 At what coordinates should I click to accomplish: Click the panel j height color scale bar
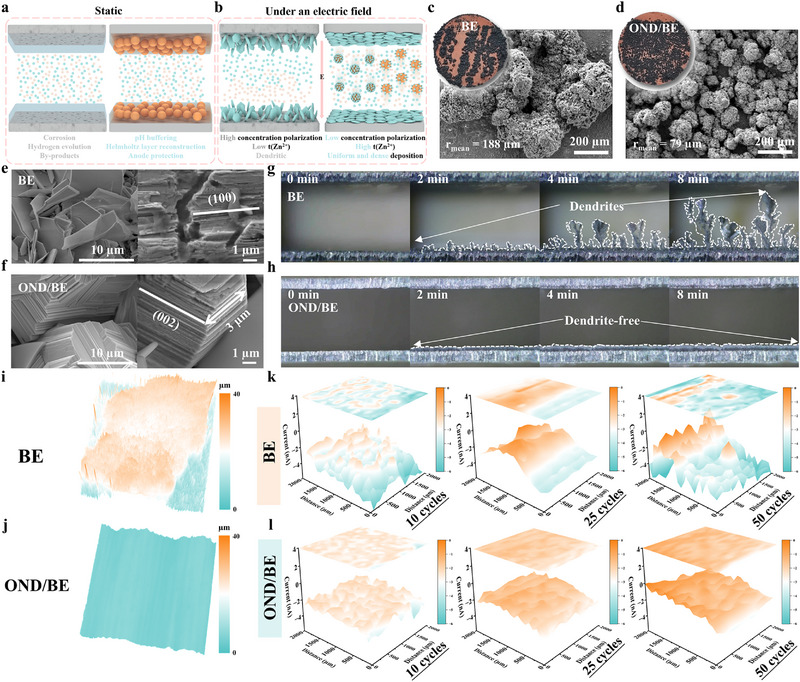224,595
